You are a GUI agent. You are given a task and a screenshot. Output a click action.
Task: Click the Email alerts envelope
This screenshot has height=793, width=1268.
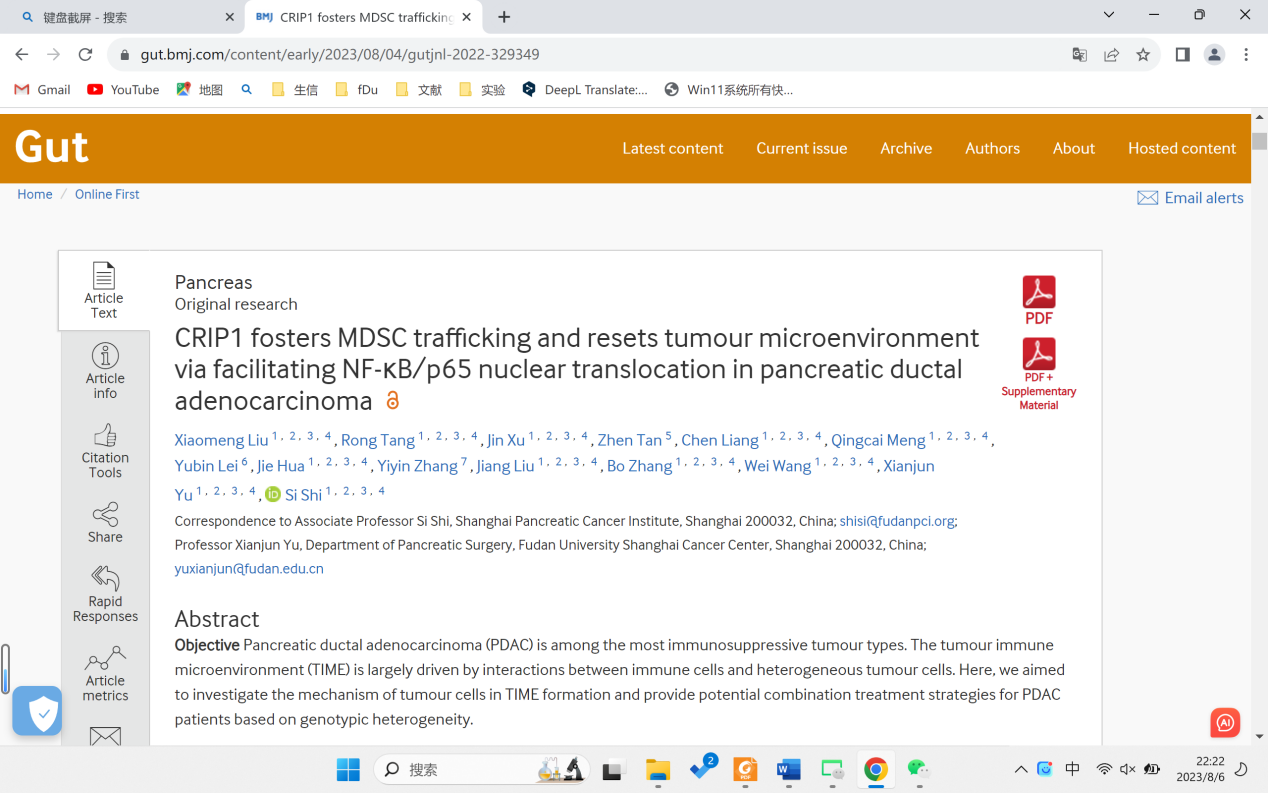tap(1147, 198)
